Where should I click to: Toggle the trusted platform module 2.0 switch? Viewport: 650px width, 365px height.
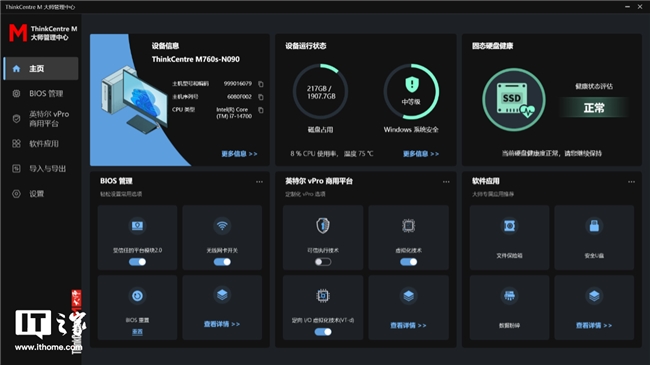click(137, 262)
